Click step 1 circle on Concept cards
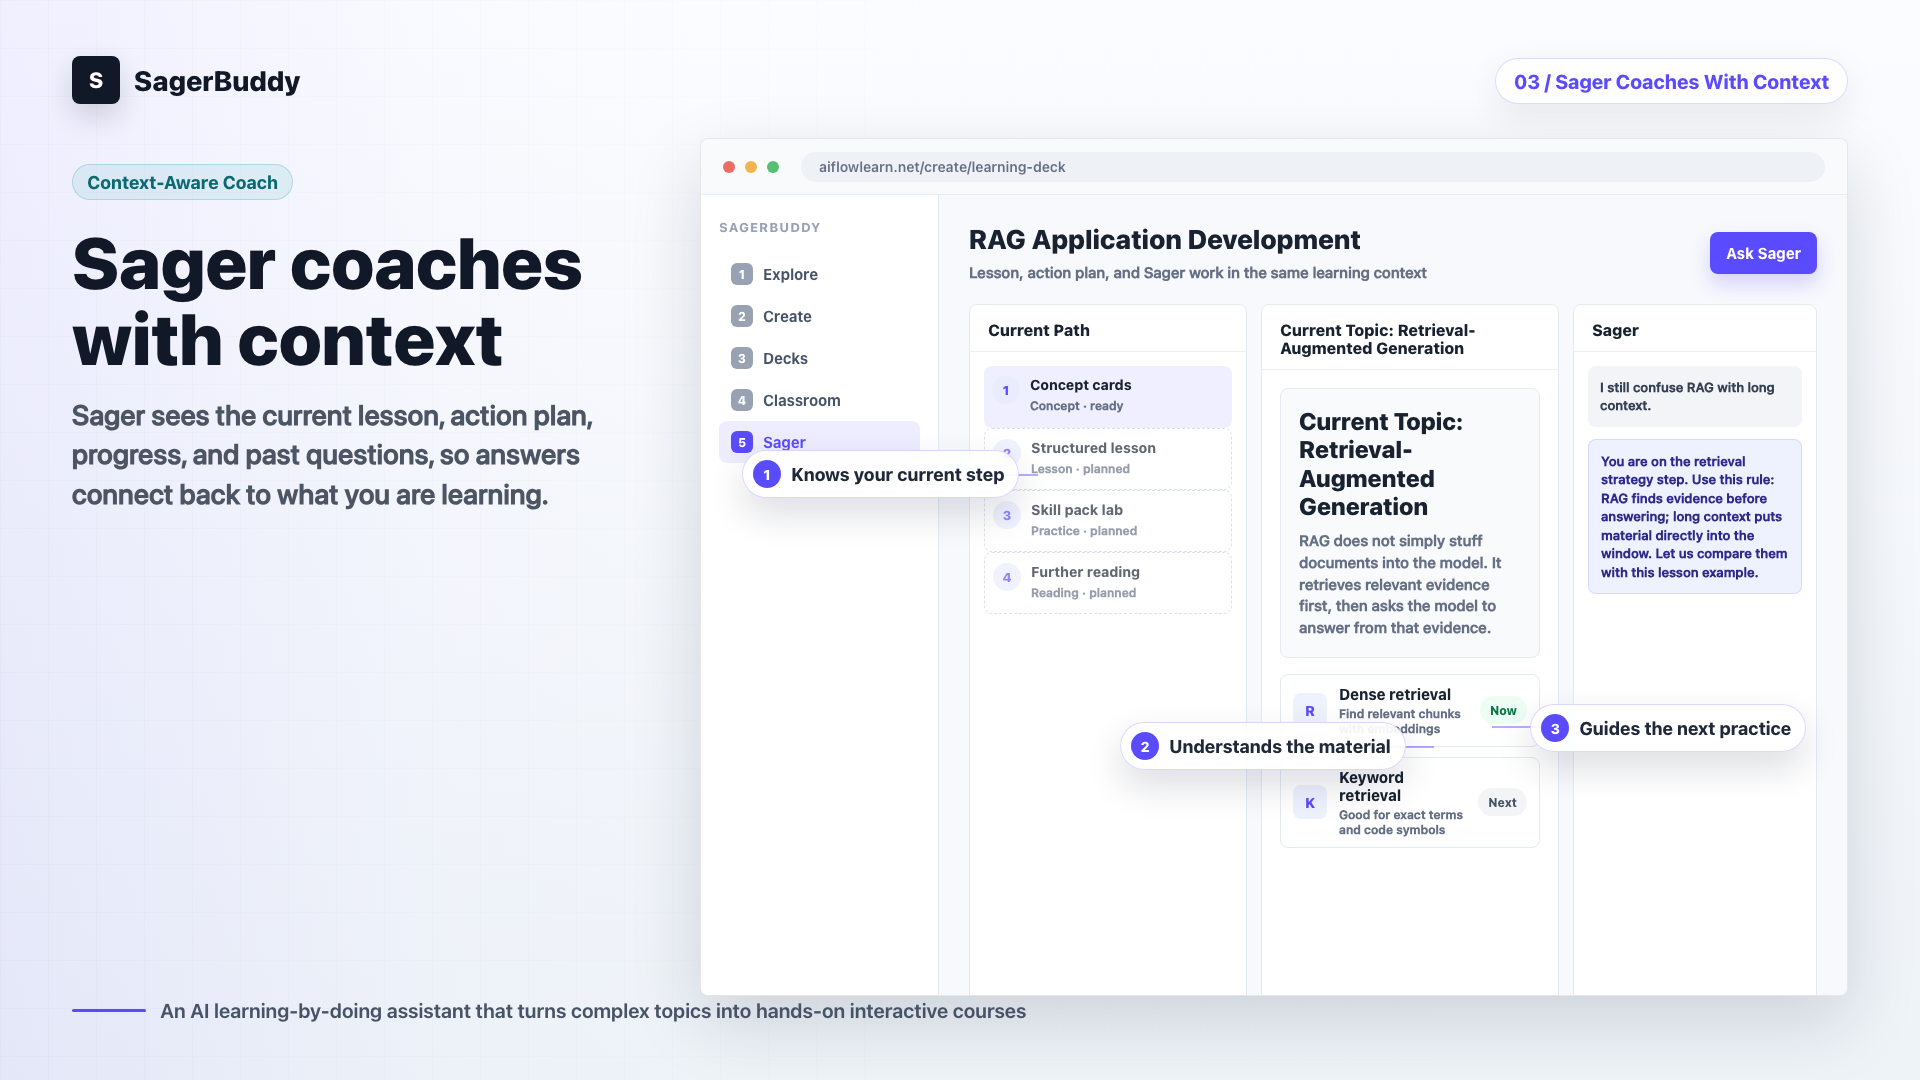The width and height of the screenshot is (1920, 1080). coord(1006,391)
